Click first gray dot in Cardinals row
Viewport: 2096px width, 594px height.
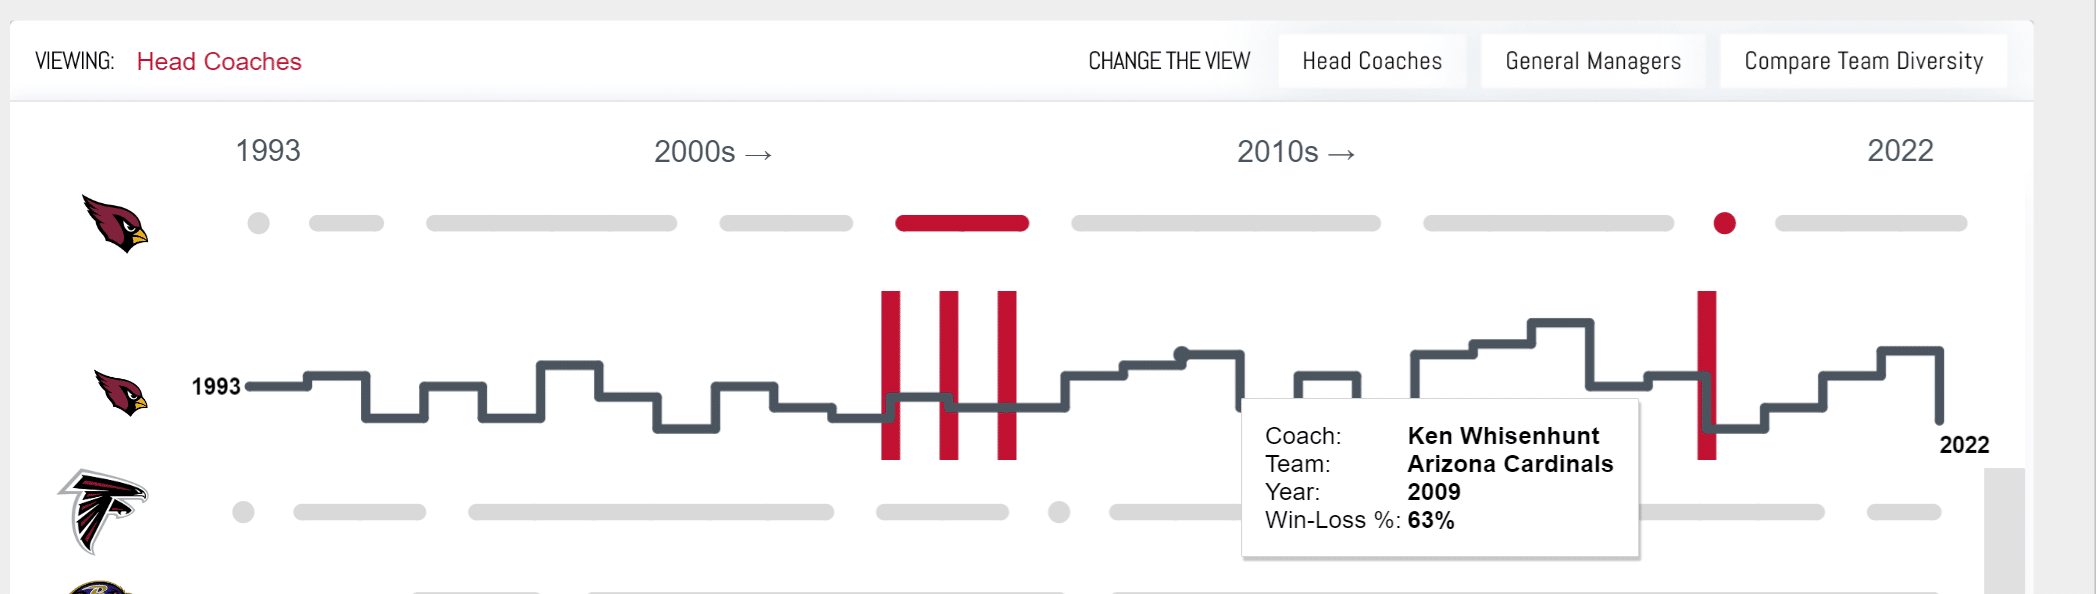pos(258,223)
